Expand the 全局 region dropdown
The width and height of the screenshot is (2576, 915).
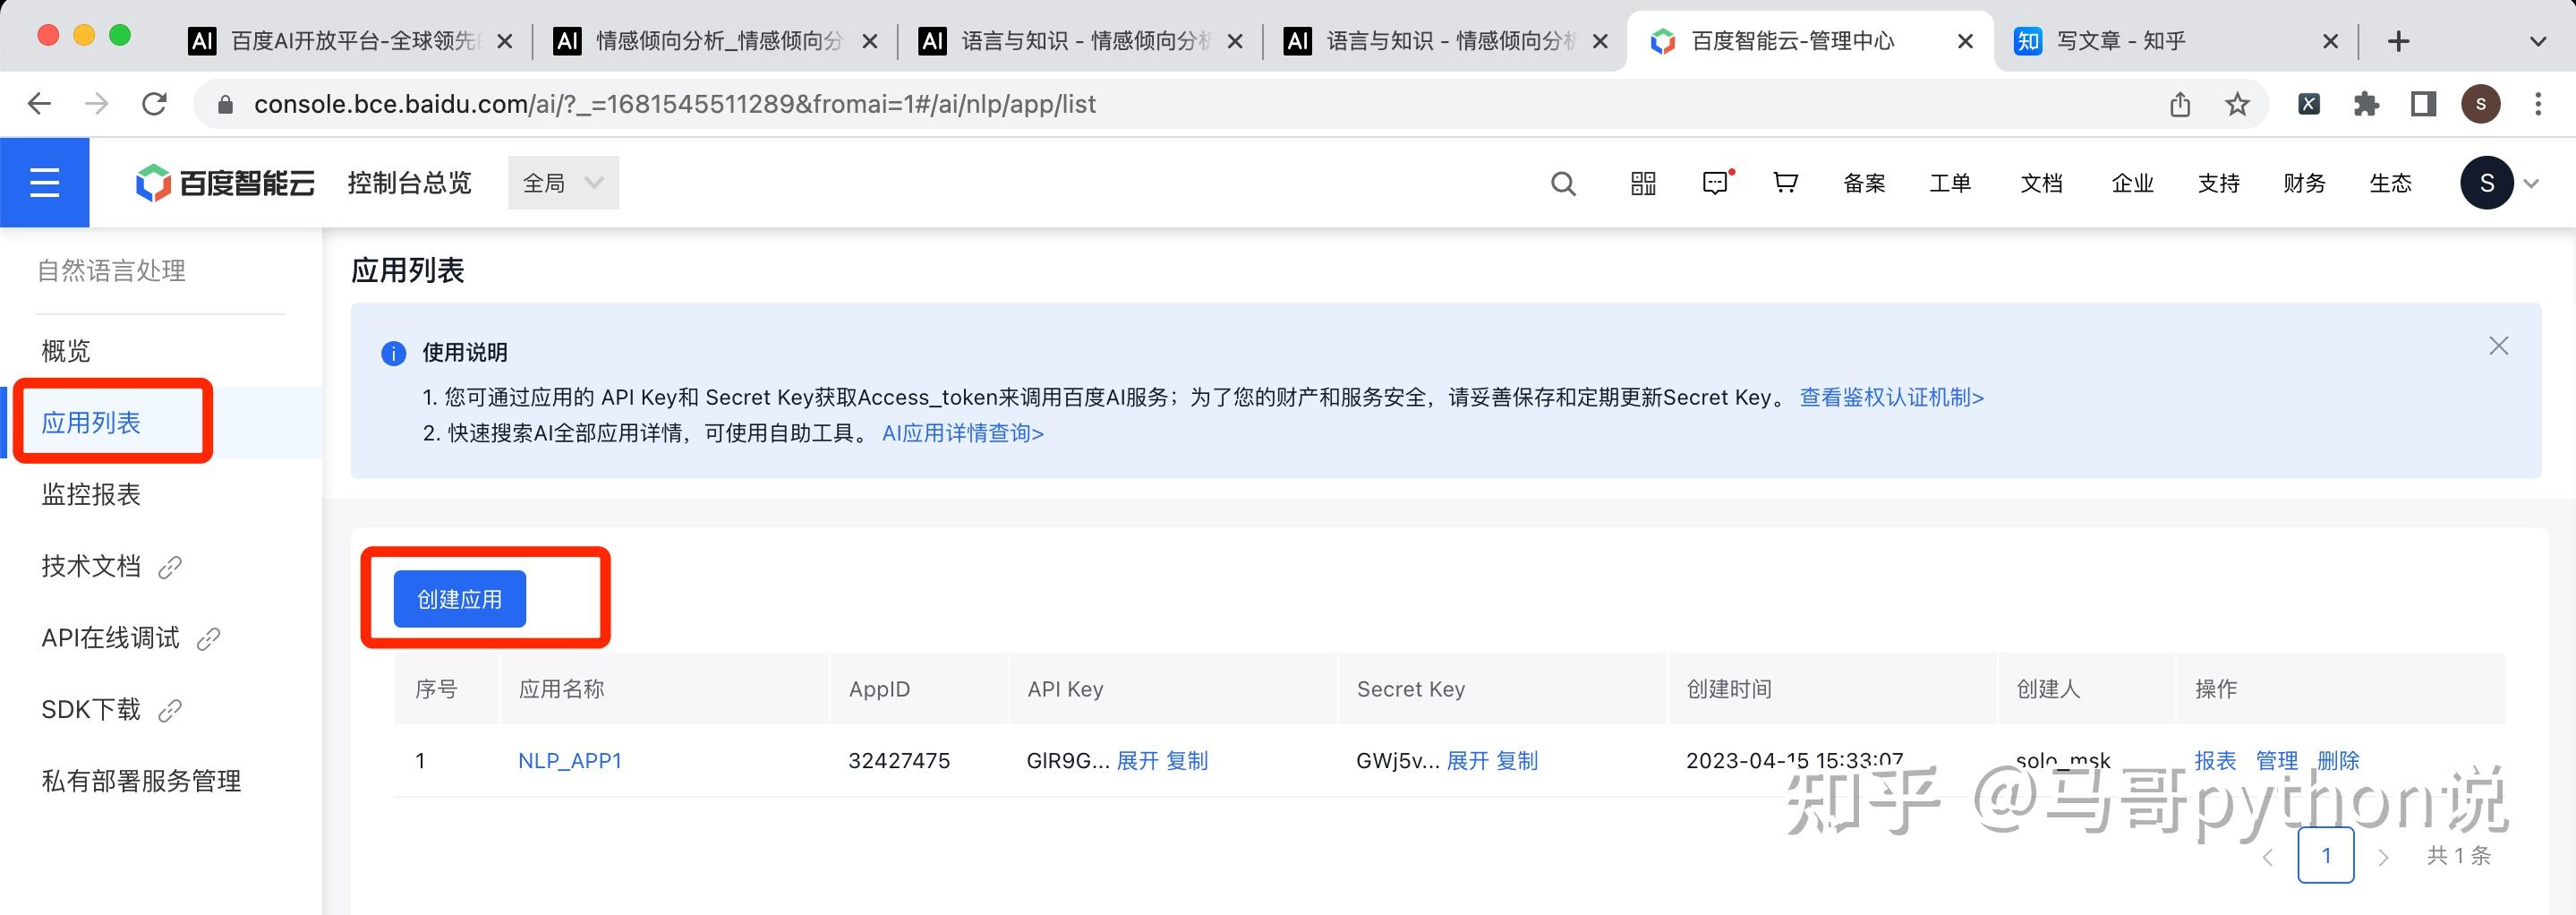click(563, 183)
